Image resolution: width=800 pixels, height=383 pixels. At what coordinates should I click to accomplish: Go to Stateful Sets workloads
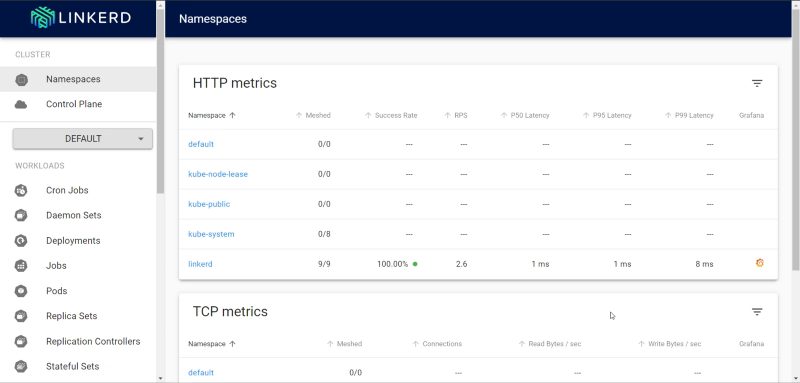pyautogui.click(x=78, y=366)
